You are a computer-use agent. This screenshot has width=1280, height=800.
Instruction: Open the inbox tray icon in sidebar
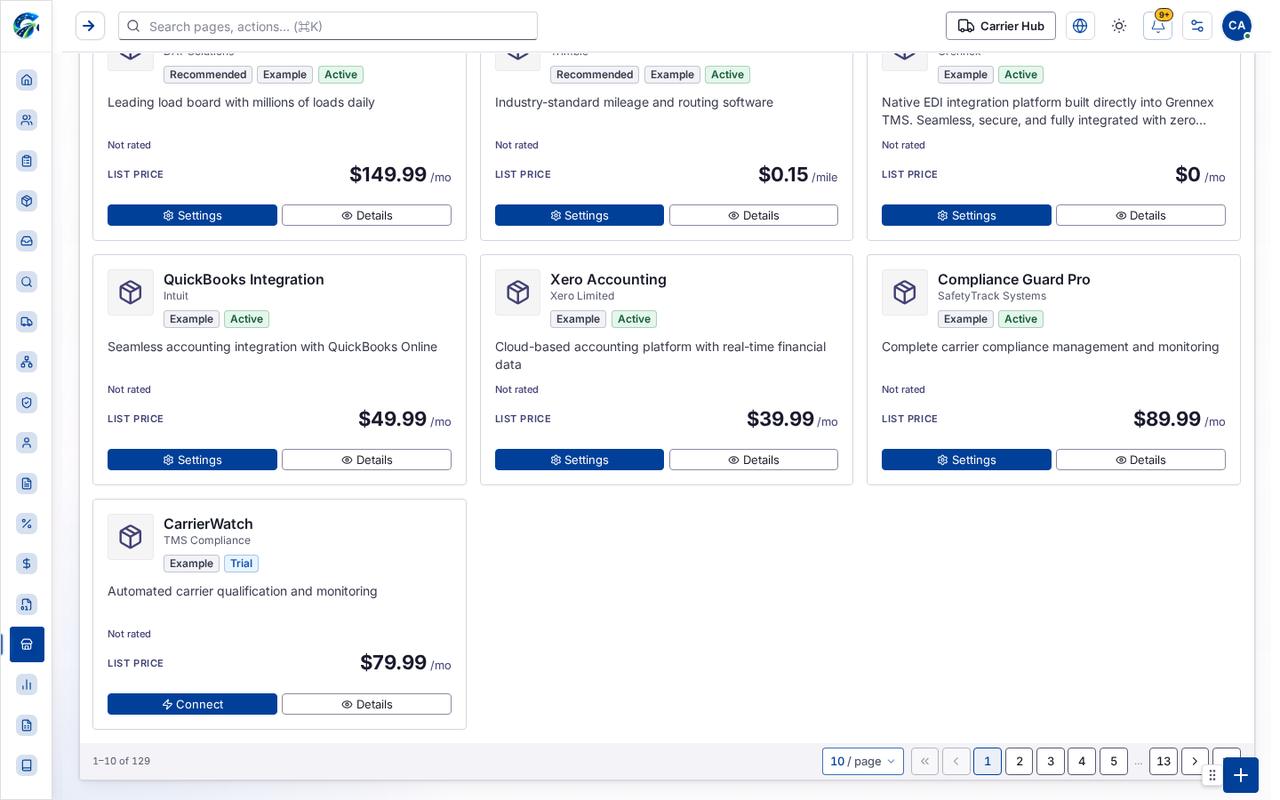[27, 241]
